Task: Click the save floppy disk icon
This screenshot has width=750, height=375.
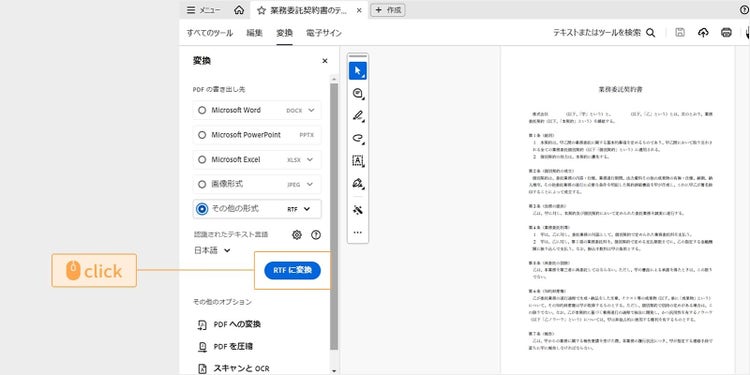Action: point(680,33)
